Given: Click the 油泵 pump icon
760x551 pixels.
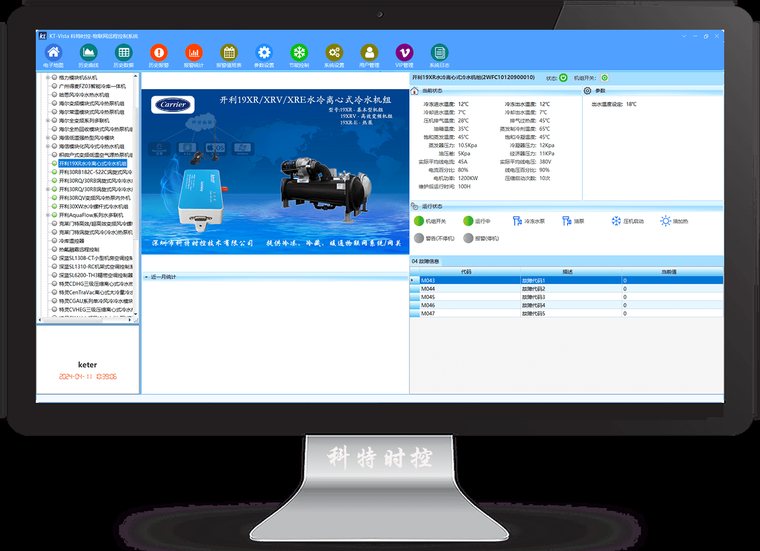Looking at the screenshot, I should [x=566, y=221].
